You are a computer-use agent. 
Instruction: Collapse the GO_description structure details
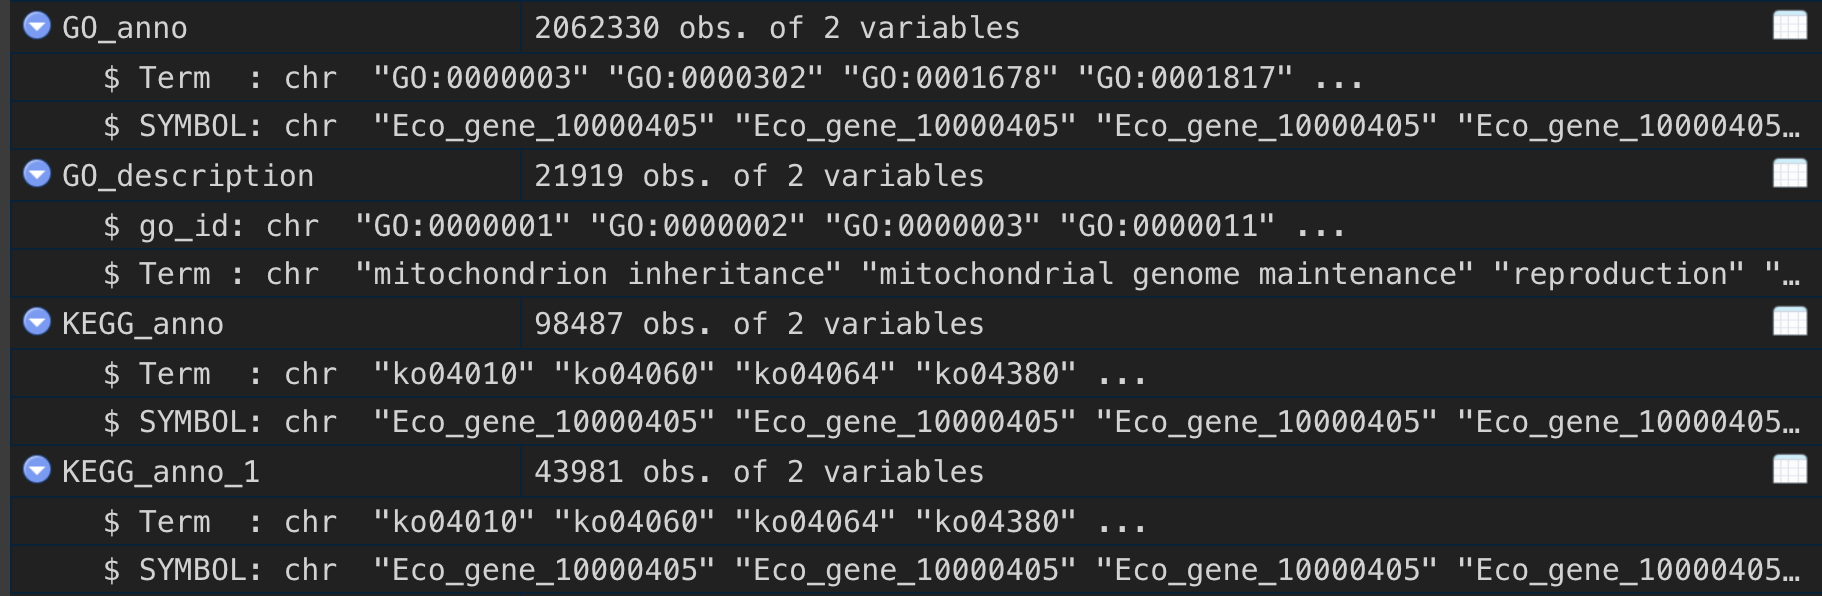click(37, 174)
